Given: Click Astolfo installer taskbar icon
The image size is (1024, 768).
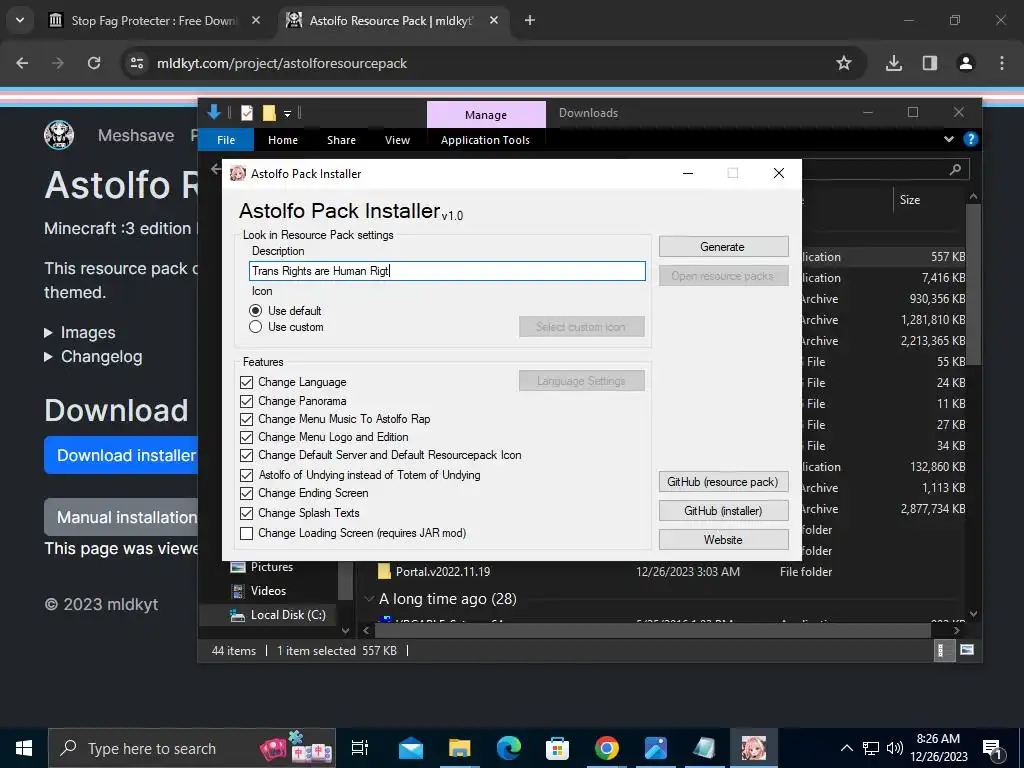Looking at the screenshot, I should (754, 748).
